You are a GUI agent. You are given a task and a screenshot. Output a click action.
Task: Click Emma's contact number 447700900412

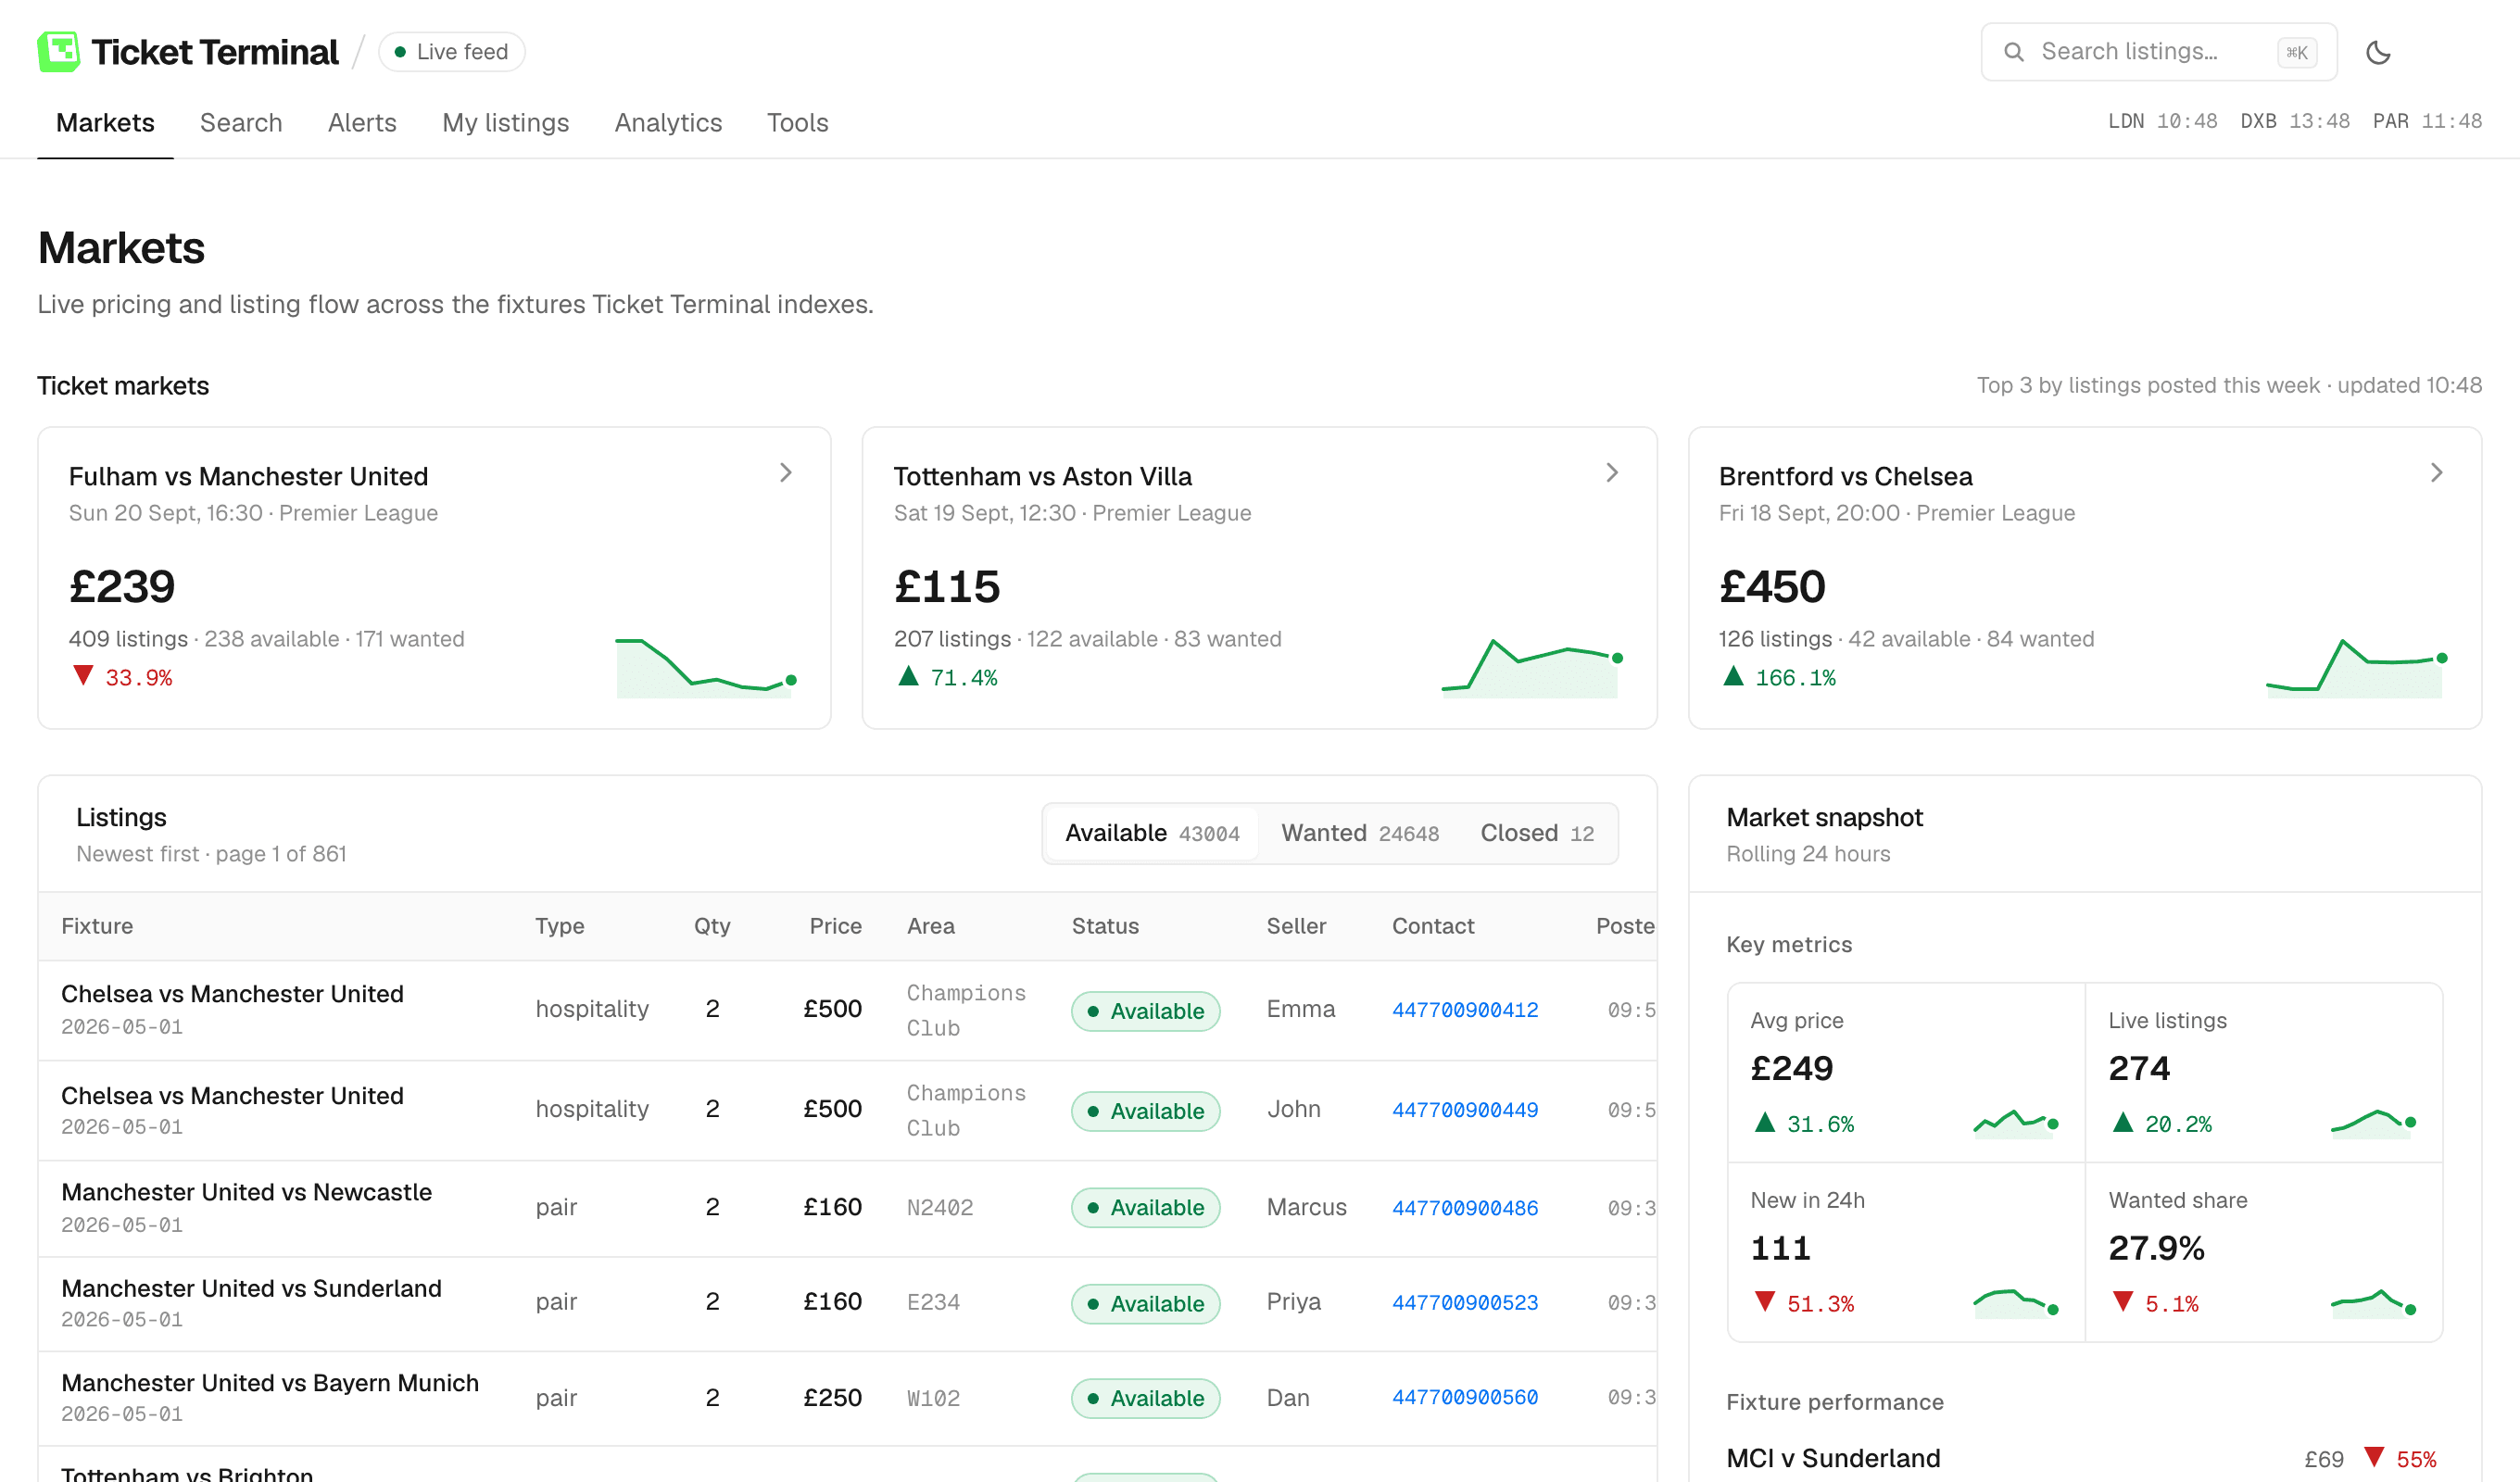click(x=1465, y=1010)
